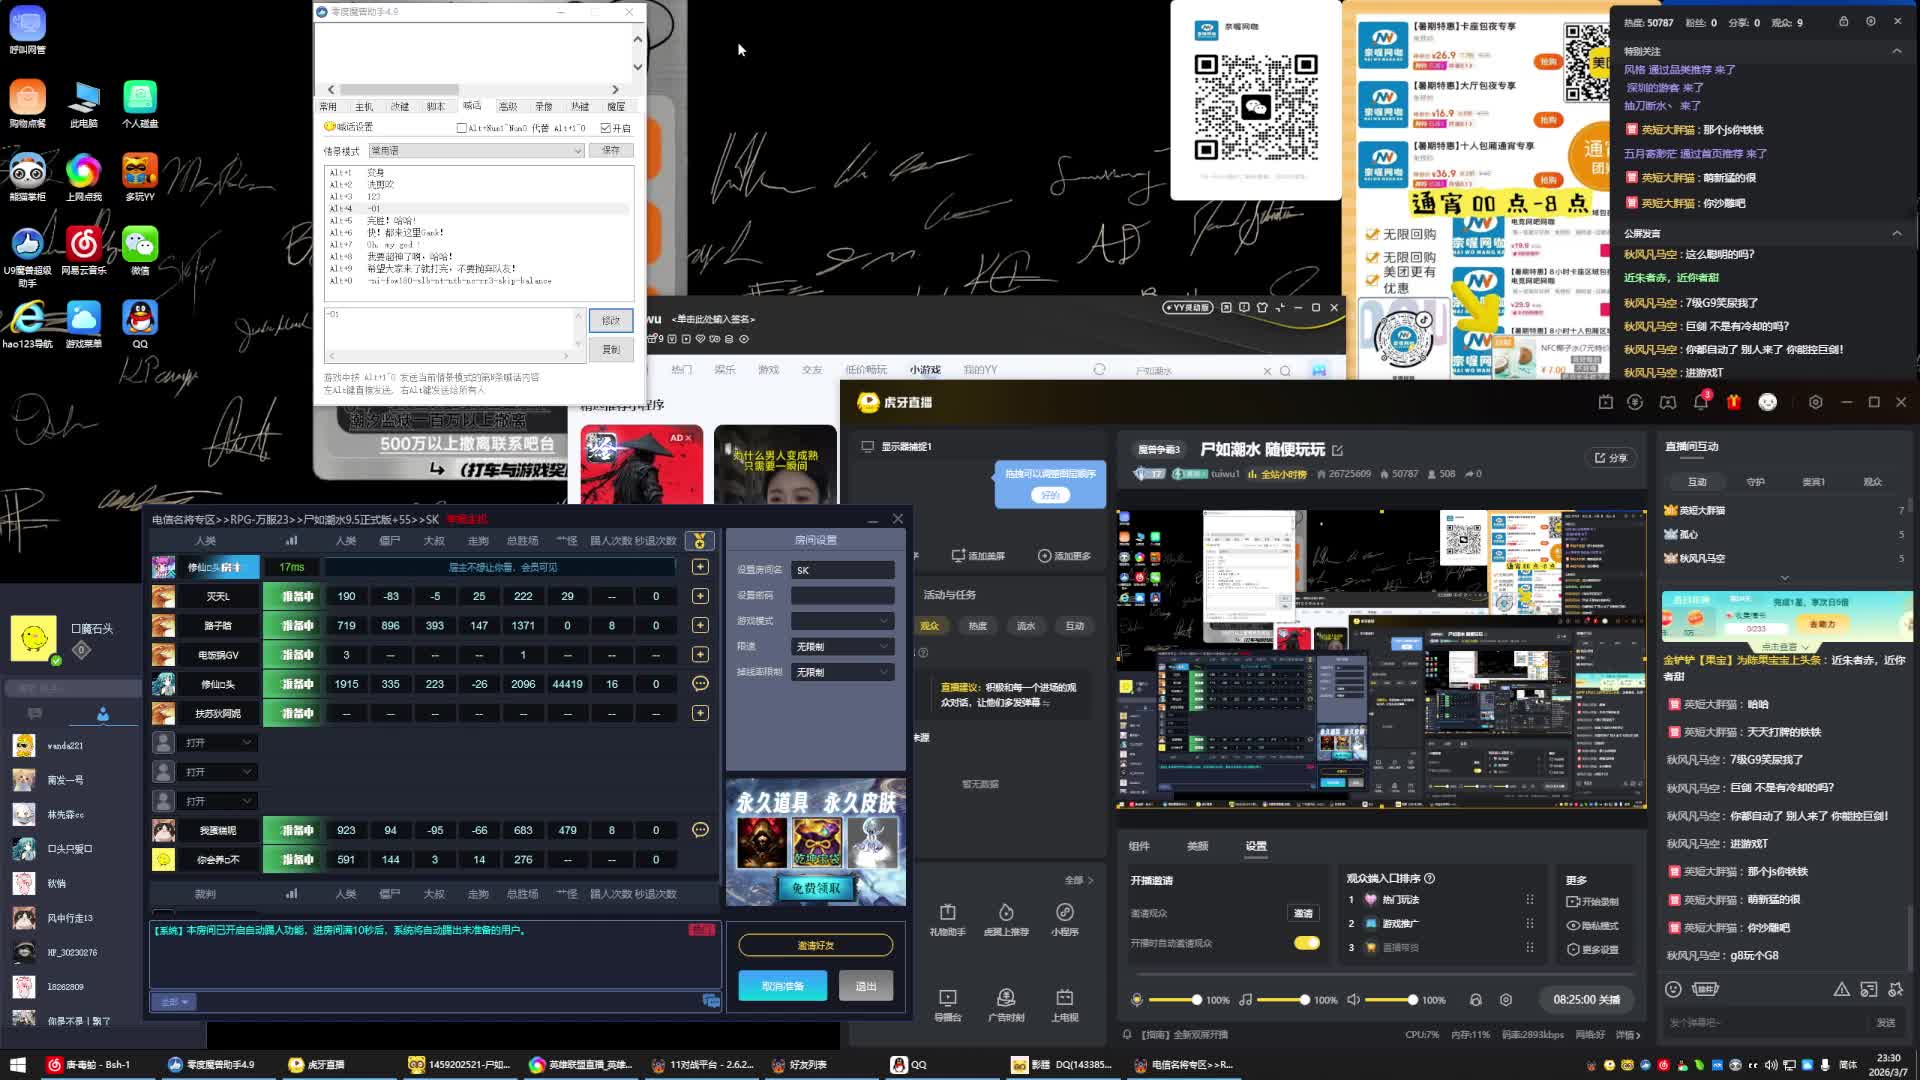This screenshot has height=1080, width=1920.
Task: Open the 游戏模式 dropdown in room settings
Action: click(842, 621)
